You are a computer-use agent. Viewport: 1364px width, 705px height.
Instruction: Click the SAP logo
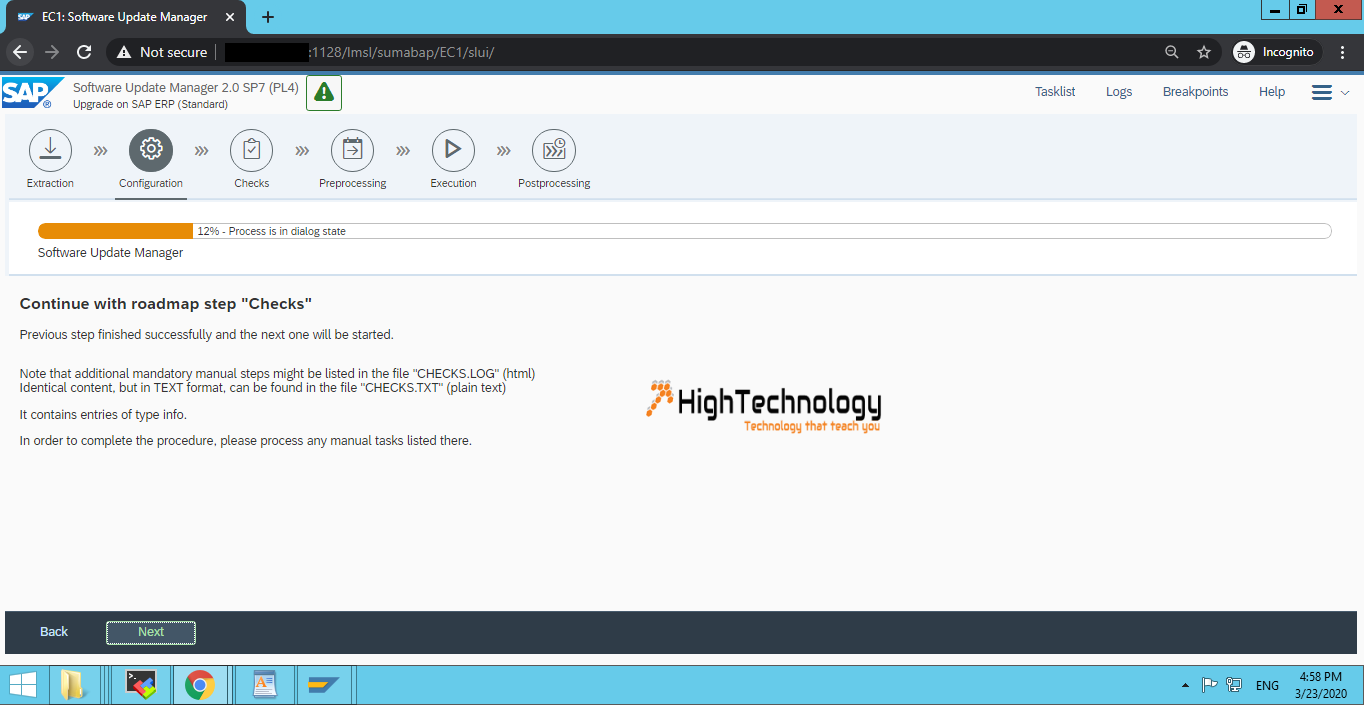point(31,93)
